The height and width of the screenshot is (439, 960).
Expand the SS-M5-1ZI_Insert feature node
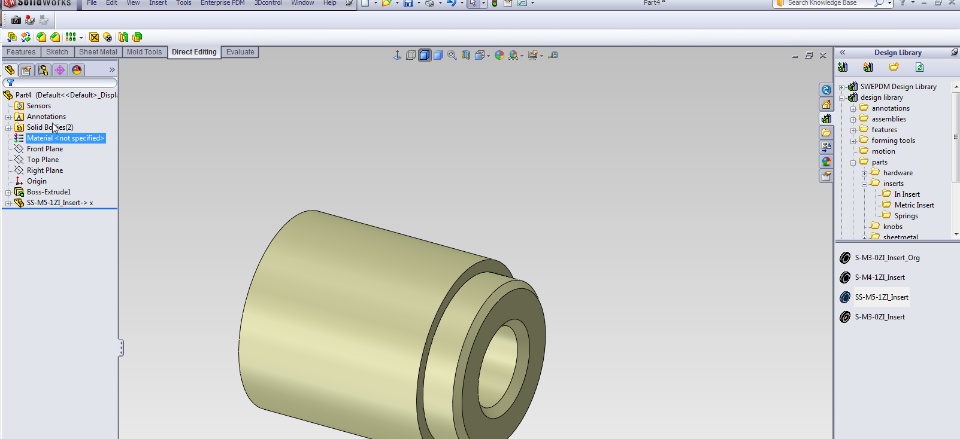(x=8, y=203)
